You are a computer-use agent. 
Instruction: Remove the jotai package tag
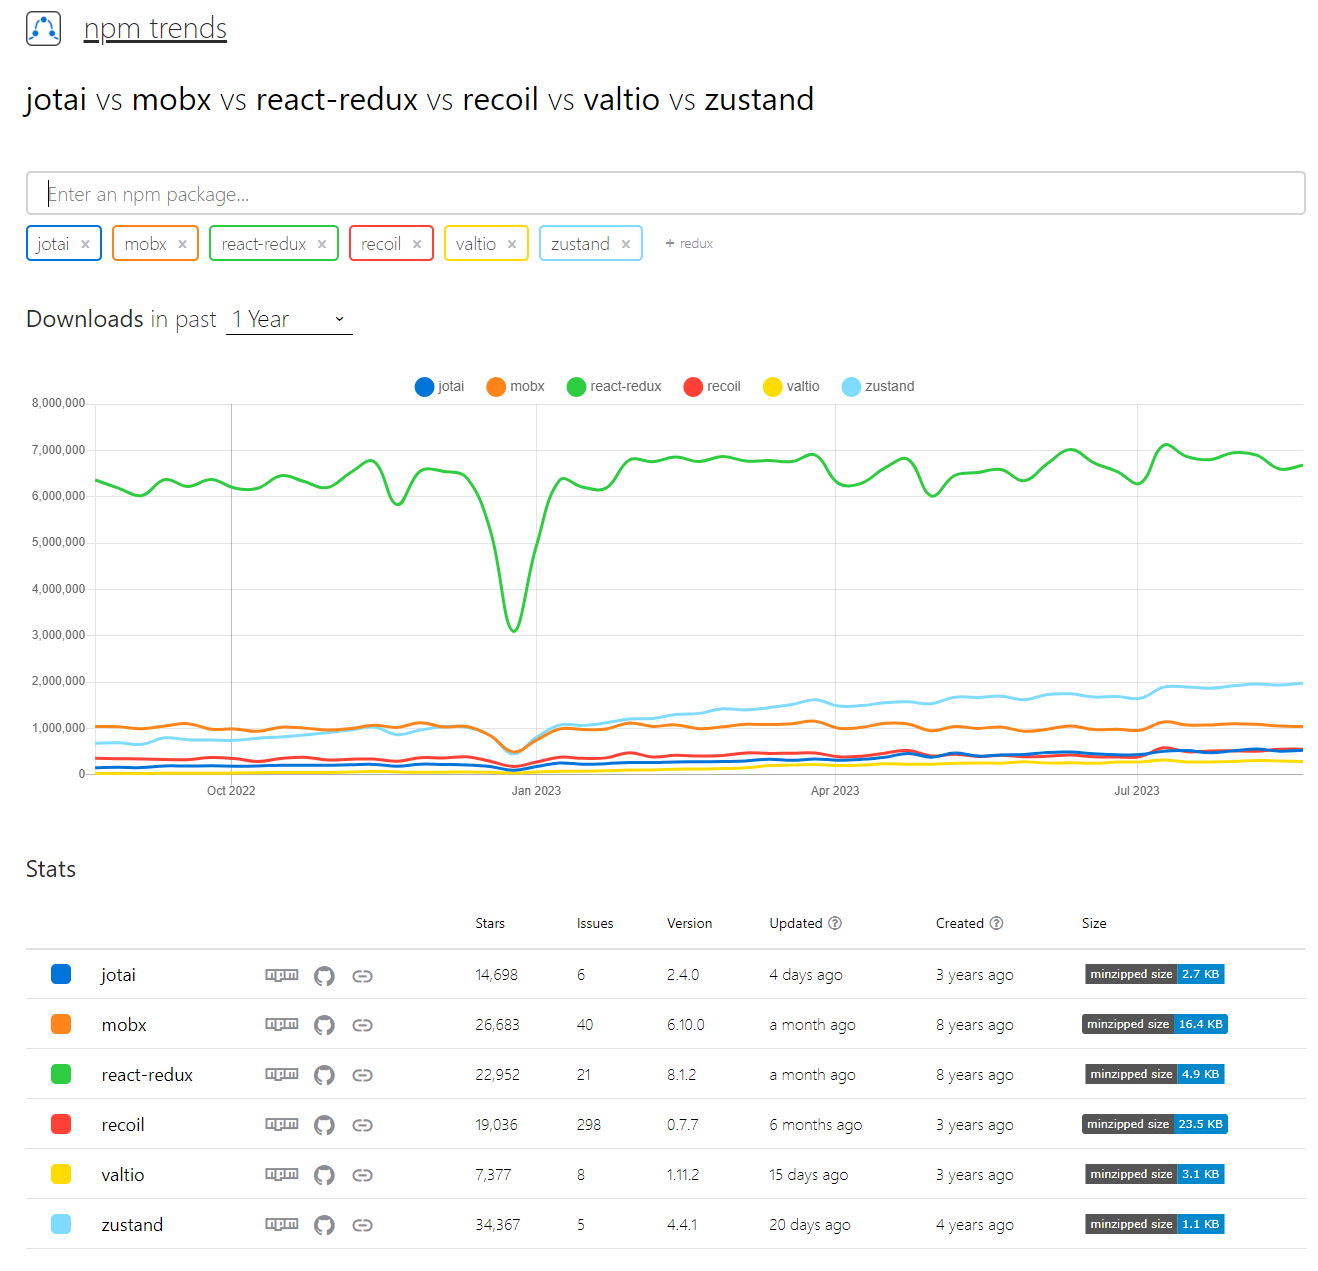click(x=85, y=244)
